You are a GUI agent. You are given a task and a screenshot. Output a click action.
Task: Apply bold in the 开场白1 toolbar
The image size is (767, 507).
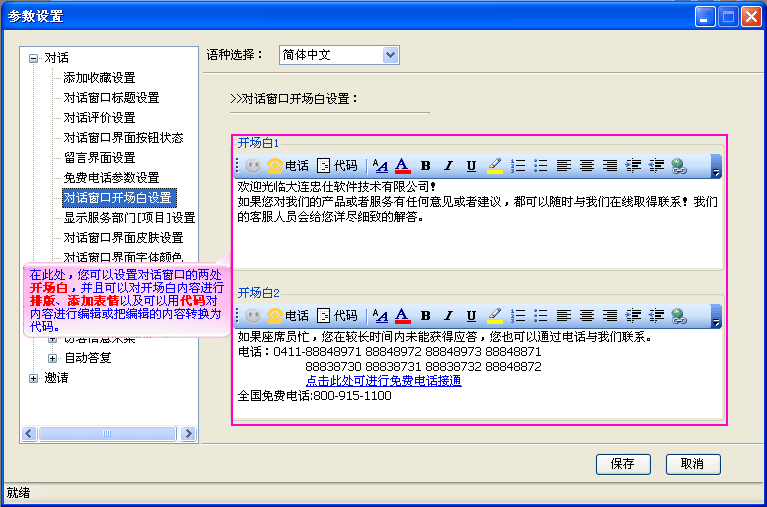(425, 165)
